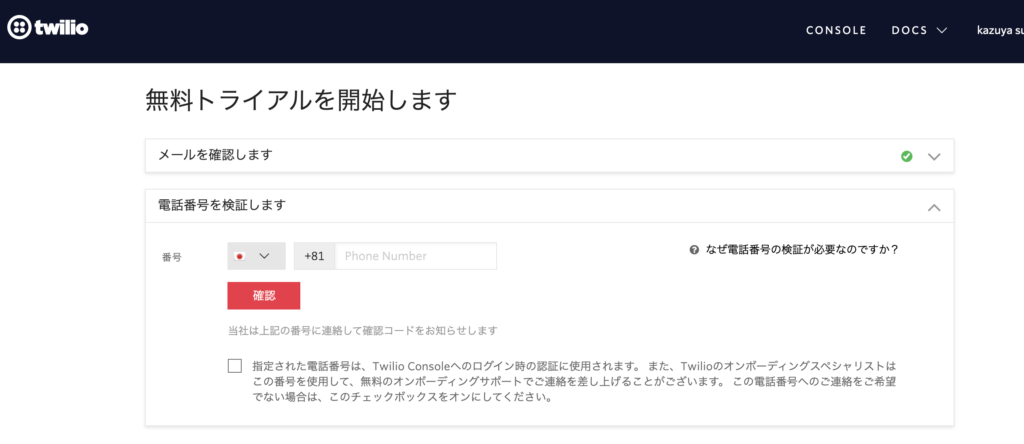Click the 無料トライアルを開始します page heading
1024x444 pixels.
click(x=300, y=101)
